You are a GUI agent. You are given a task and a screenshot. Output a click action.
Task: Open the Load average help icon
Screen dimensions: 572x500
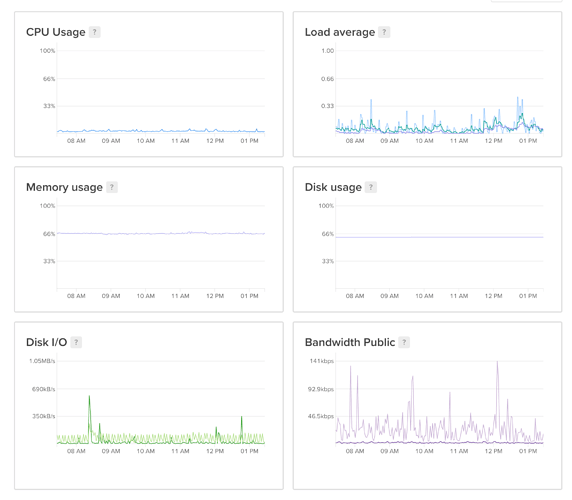pyautogui.click(x=384, y=32)
